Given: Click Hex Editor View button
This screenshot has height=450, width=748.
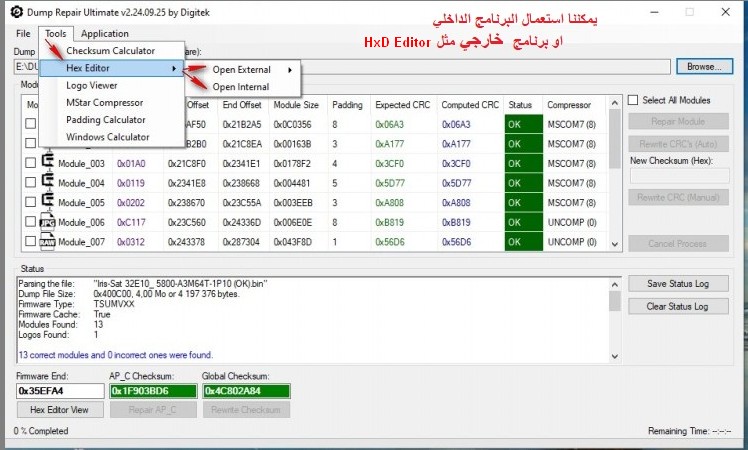Looking at the screenshot, I should 60,409.
